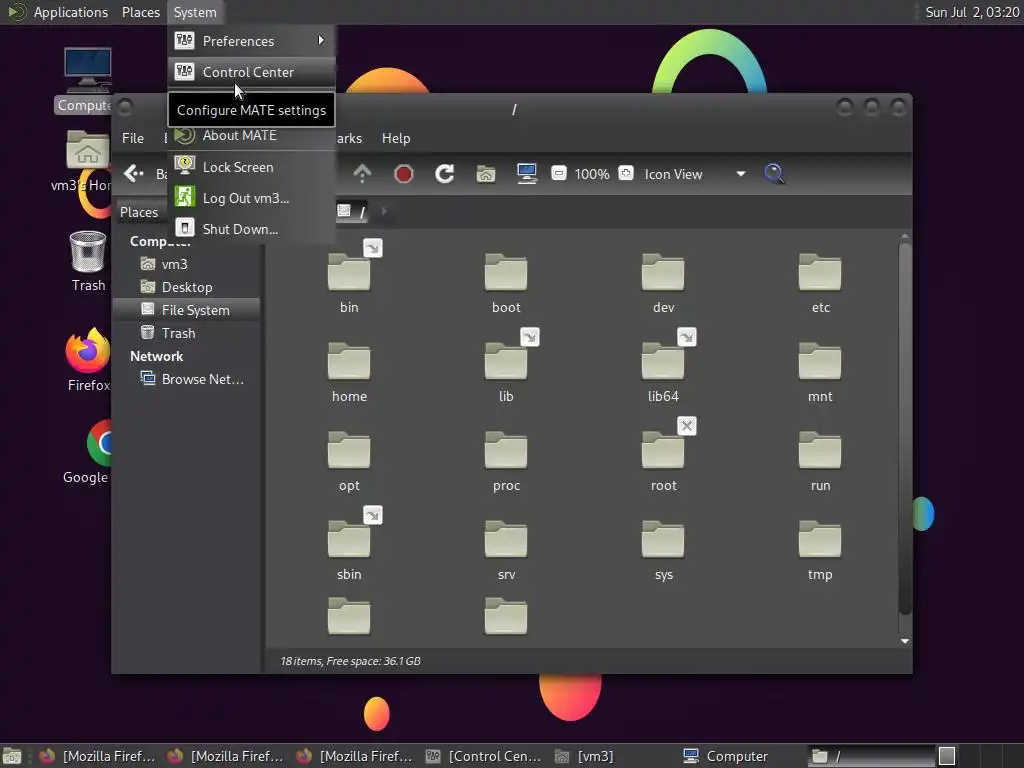This screenshot has height=768, width=1024.
Task: Click the Control Center taskbar button
Action: (x=483, y=756)
